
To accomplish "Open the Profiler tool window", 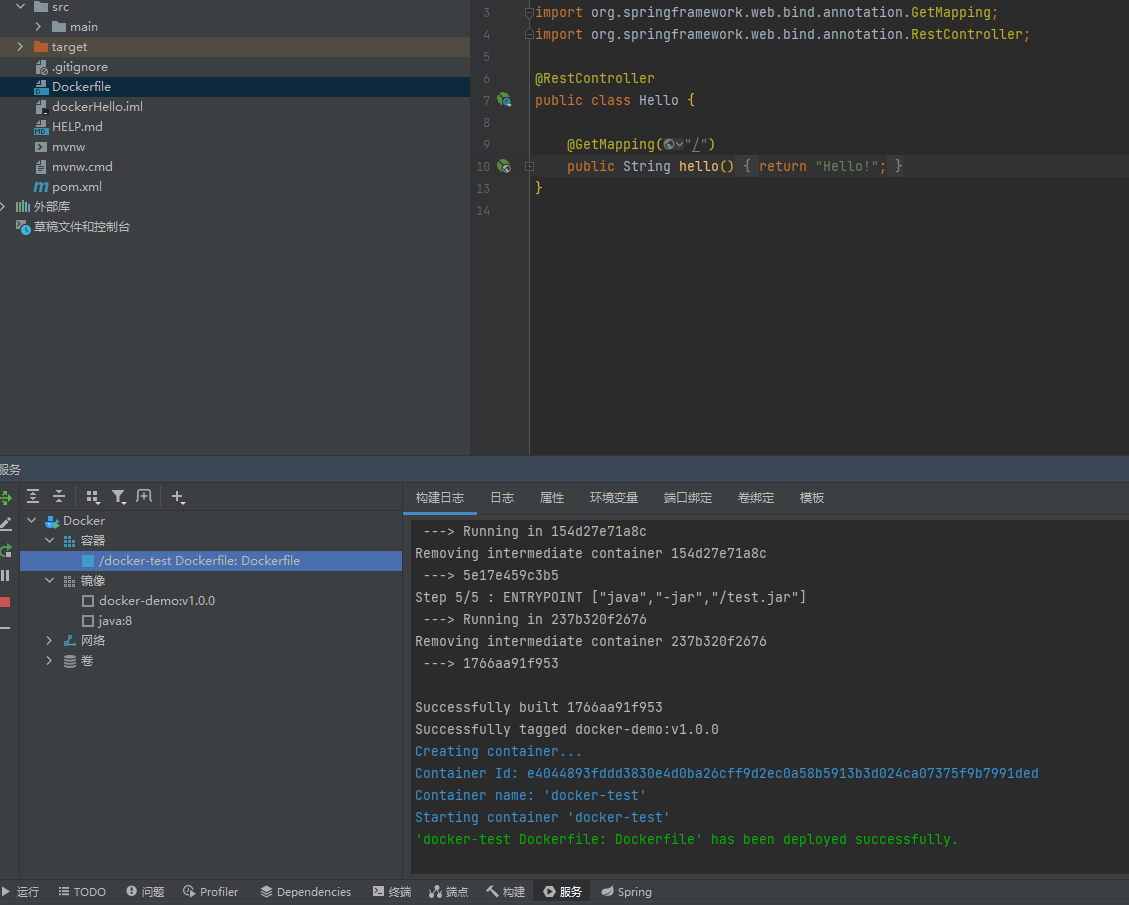I will pos(210,891).
